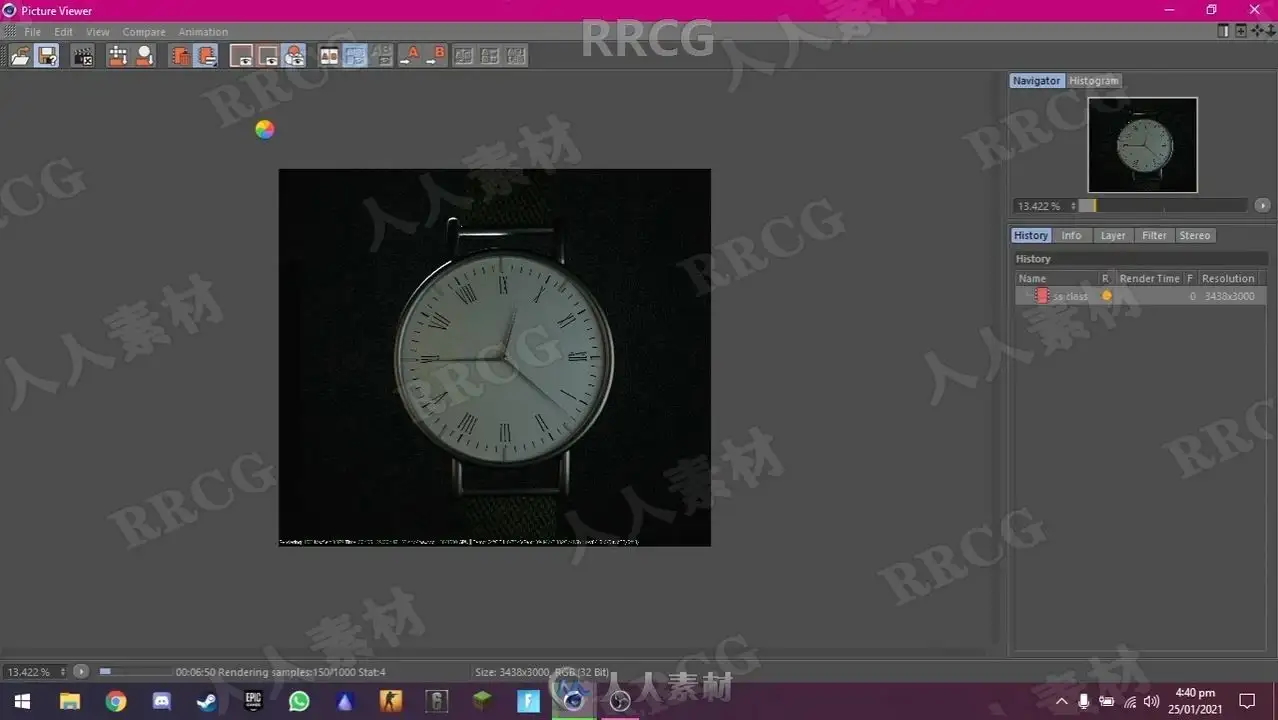Switch to the Navigator tab
Screen dimensions: 1278x720
1036,81
